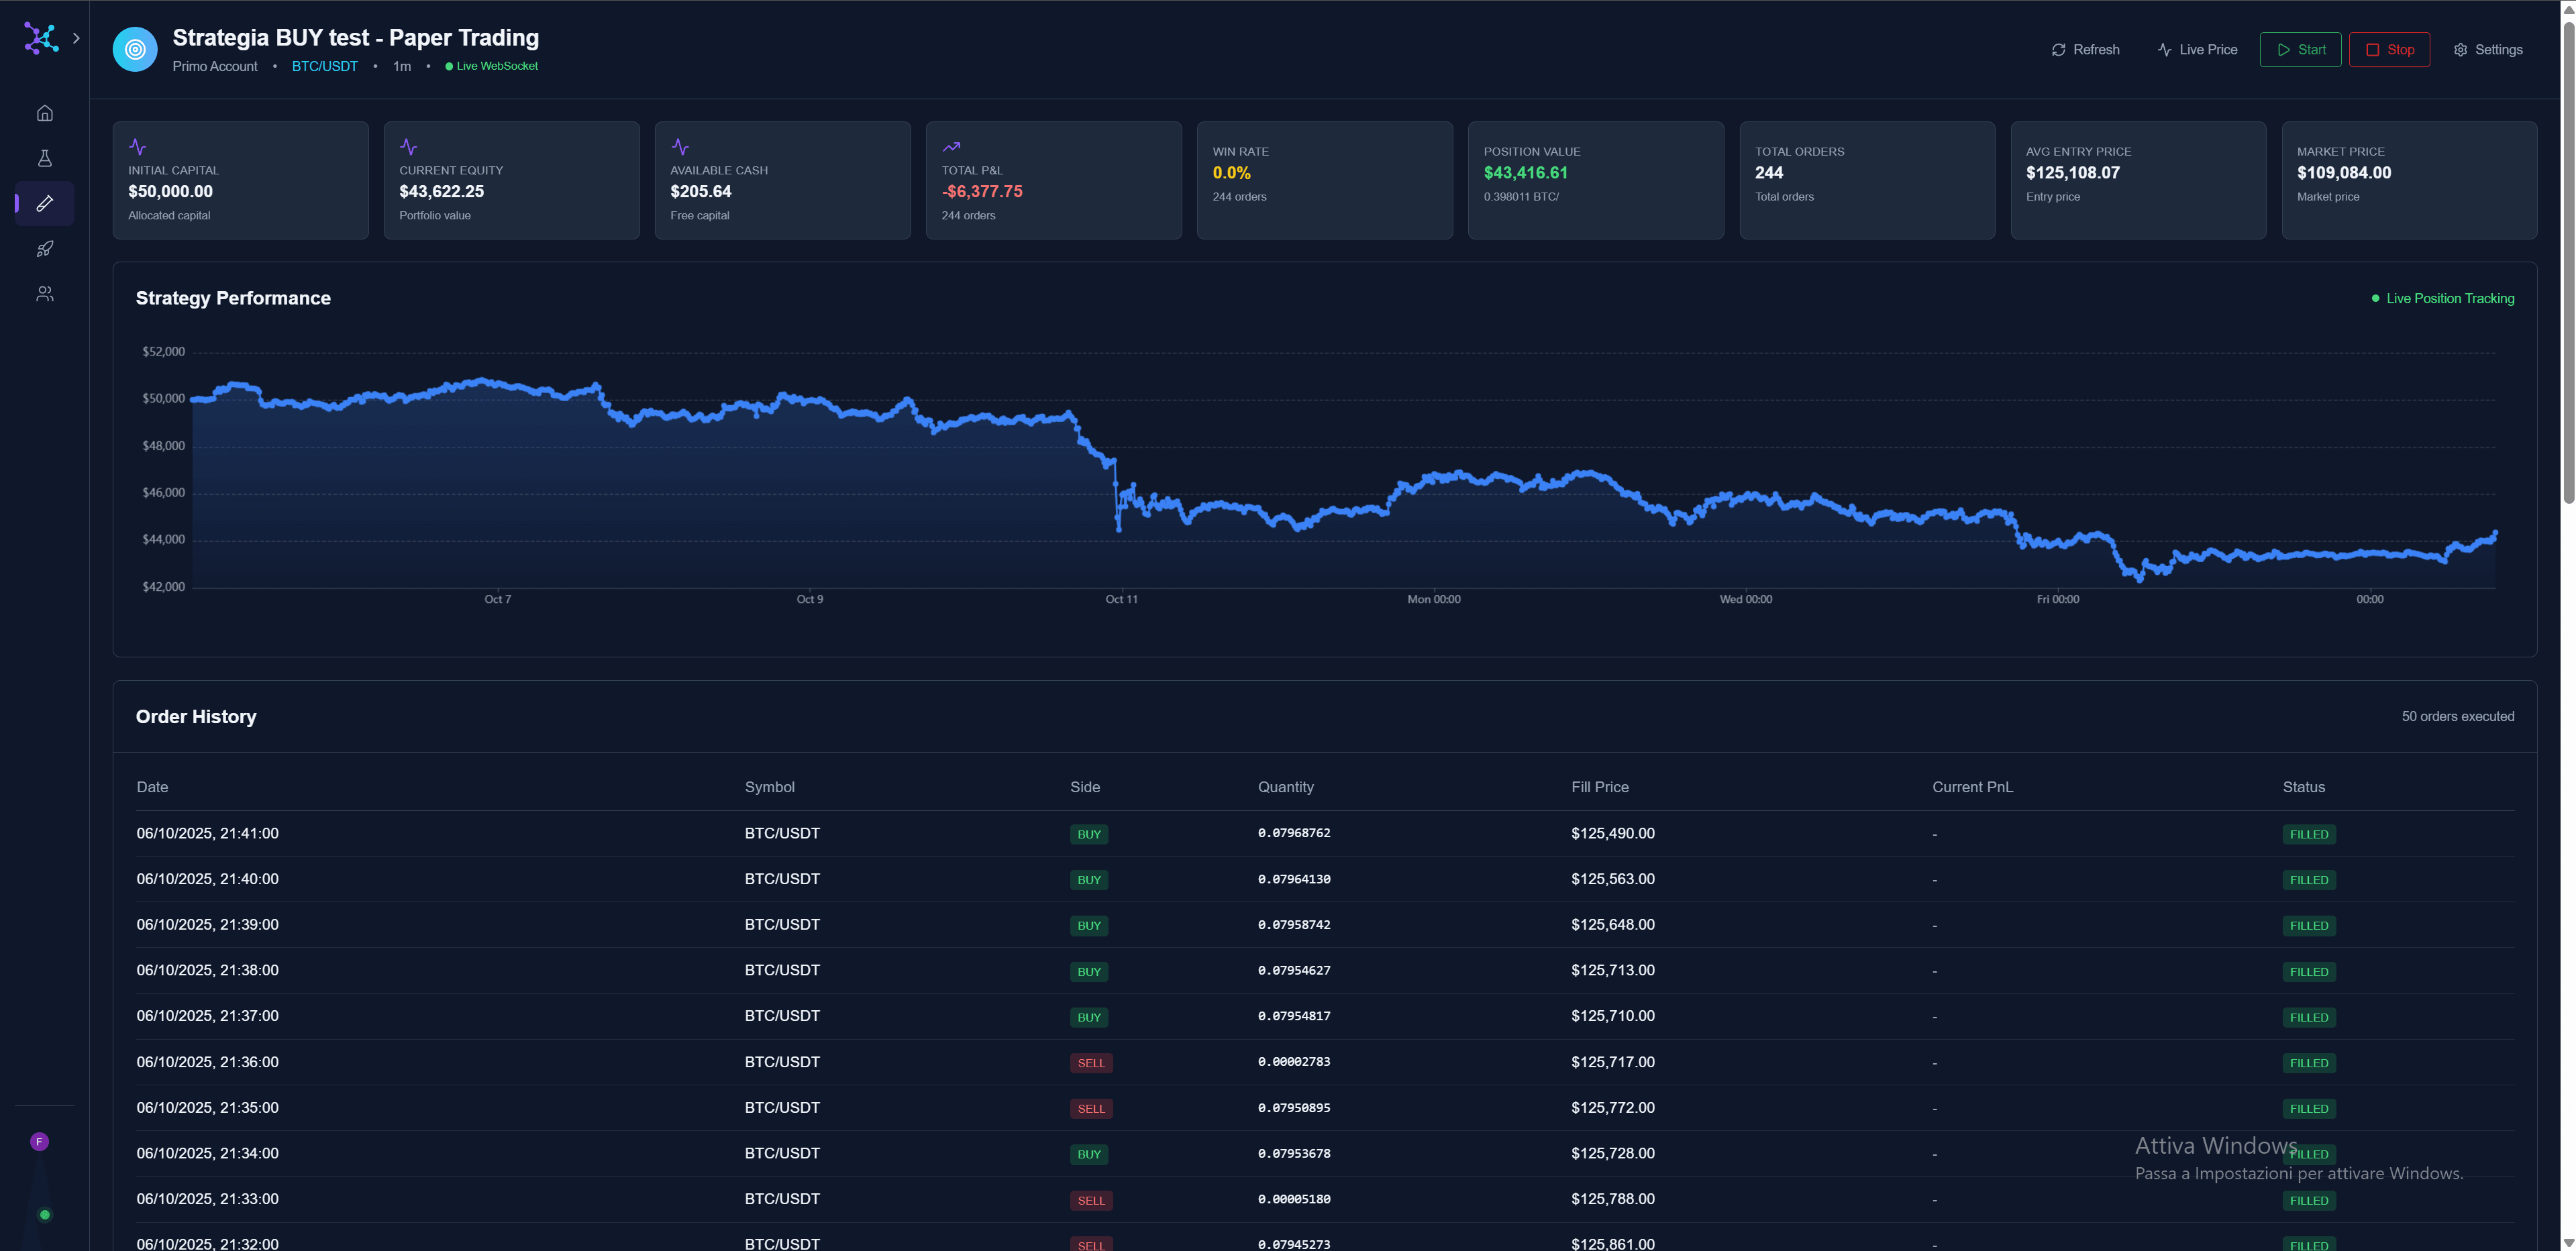
Task: Open the F user avatar at bottom left
Action: tap(39, 1141)
